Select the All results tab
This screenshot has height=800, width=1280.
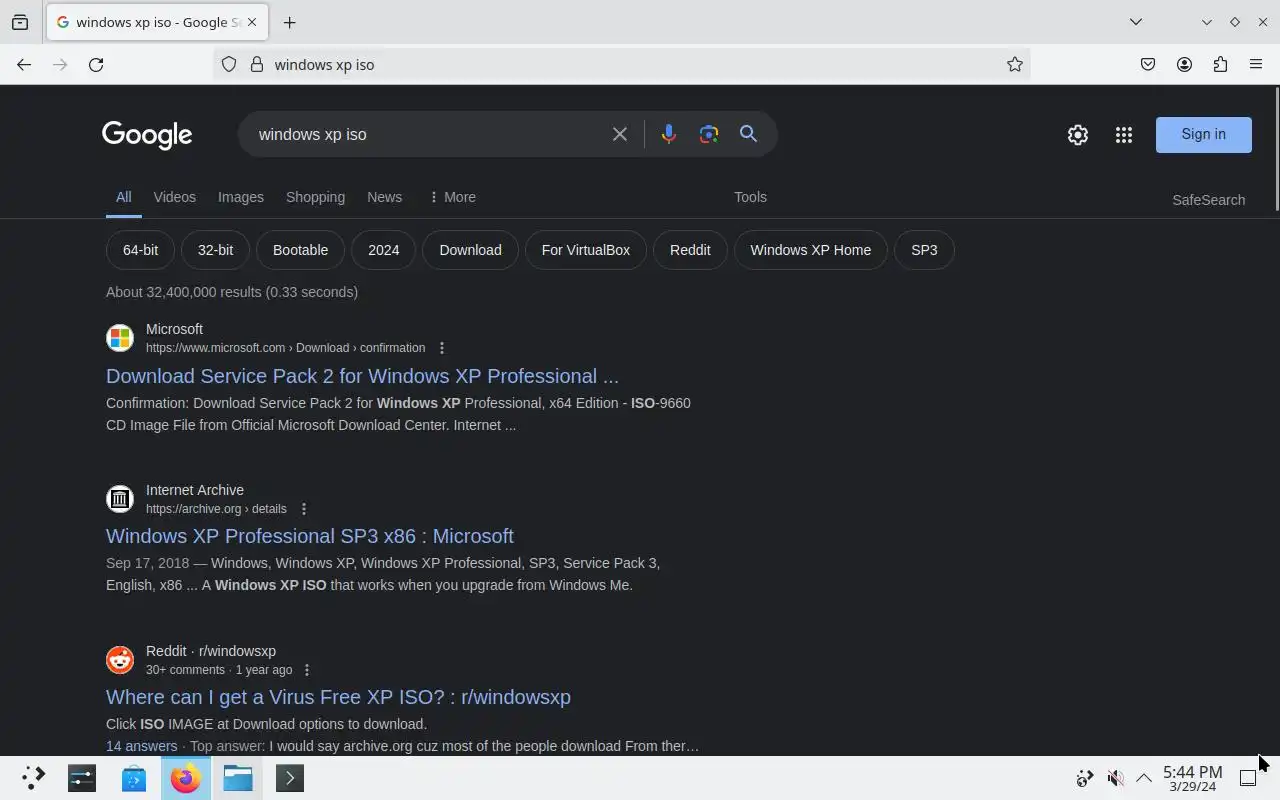pyautogui.click(x=123, y=197)
